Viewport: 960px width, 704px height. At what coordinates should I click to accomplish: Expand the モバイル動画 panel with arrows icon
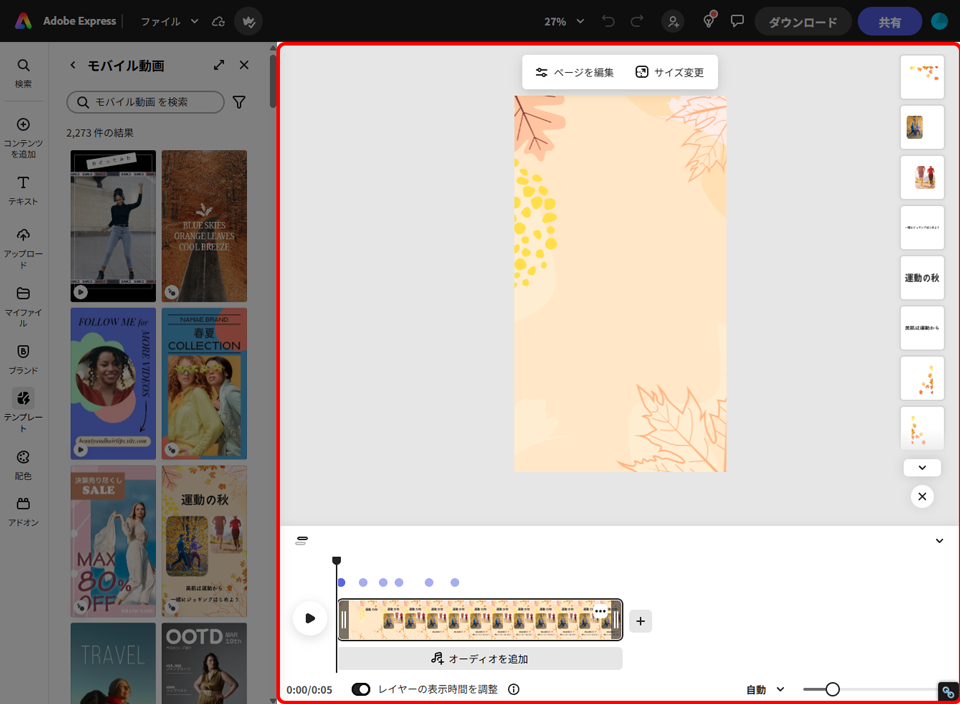pos(219,65)
